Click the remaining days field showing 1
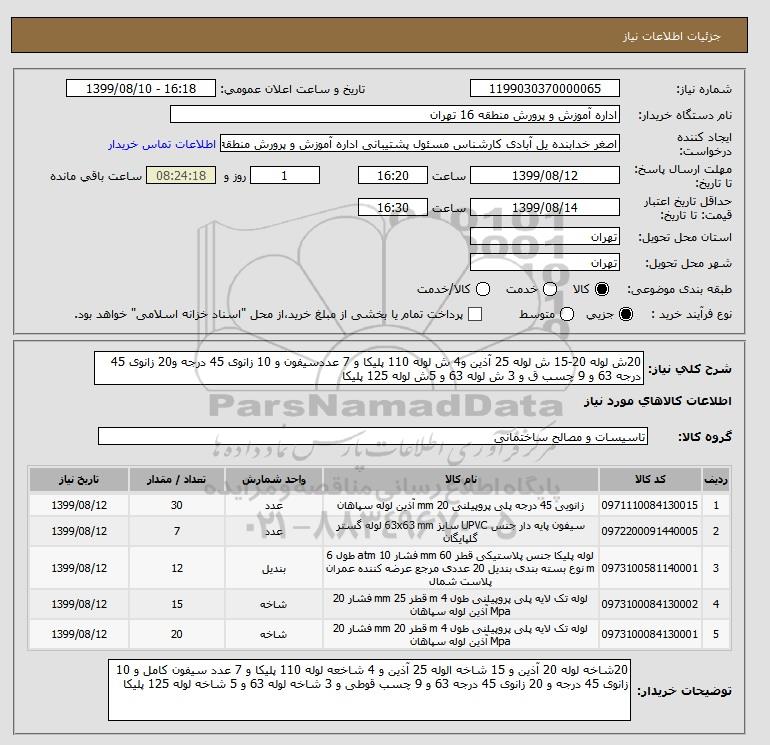770x745 pixels. 285,175
